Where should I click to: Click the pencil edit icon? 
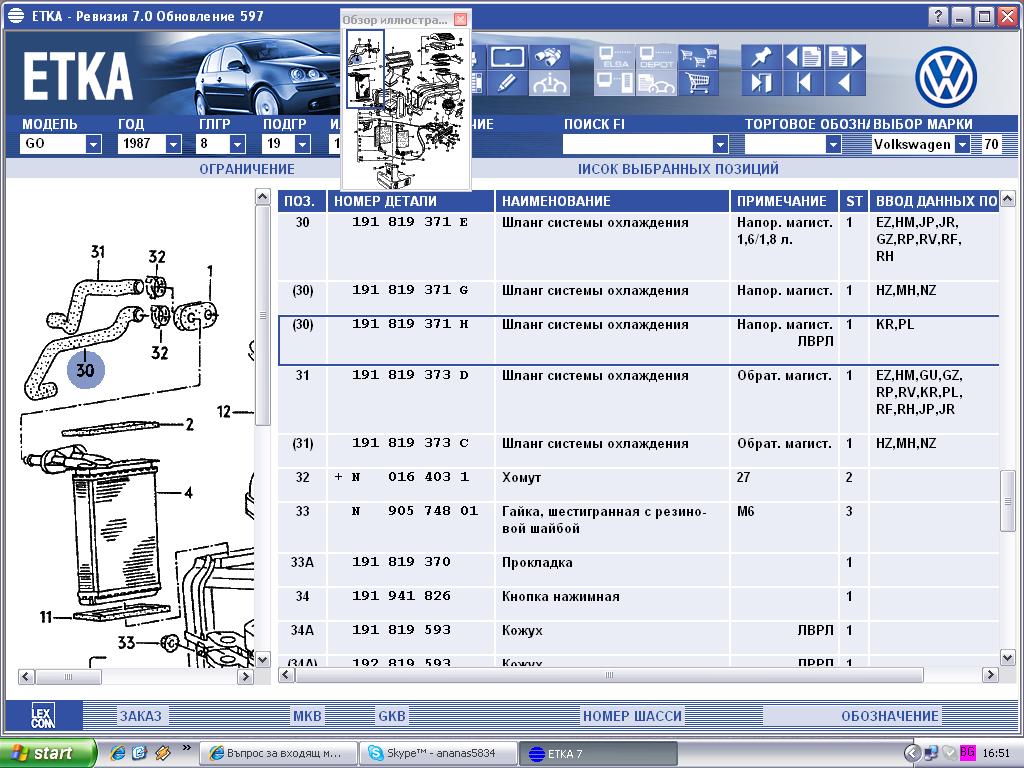pos(509,83)
